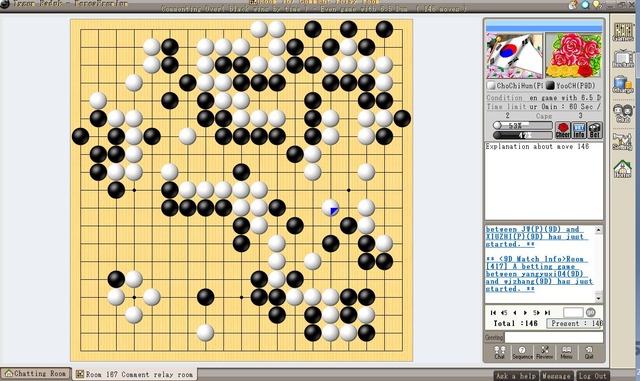Screen dimensions: 640x381
Task: Jump to first move
Action: click(493, 312)
